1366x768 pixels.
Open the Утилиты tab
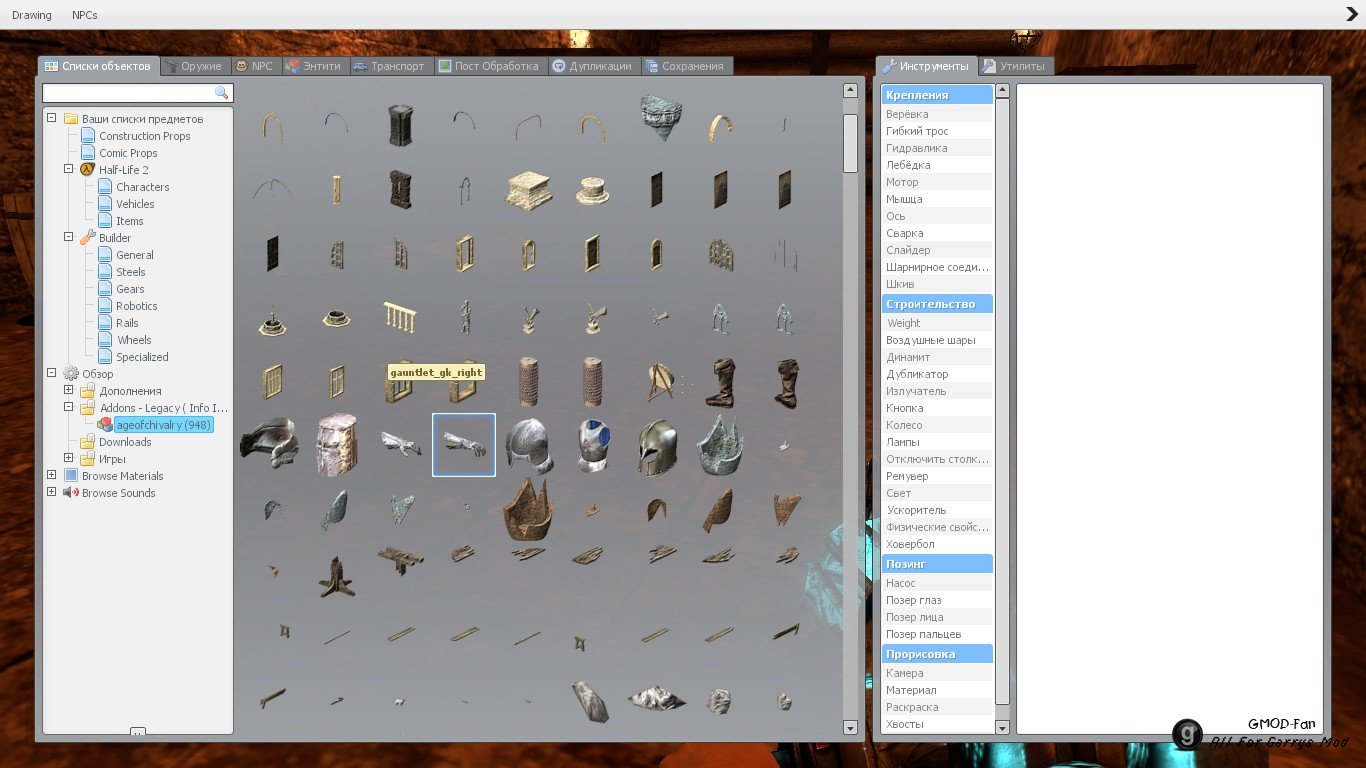tap(1015, 66)
